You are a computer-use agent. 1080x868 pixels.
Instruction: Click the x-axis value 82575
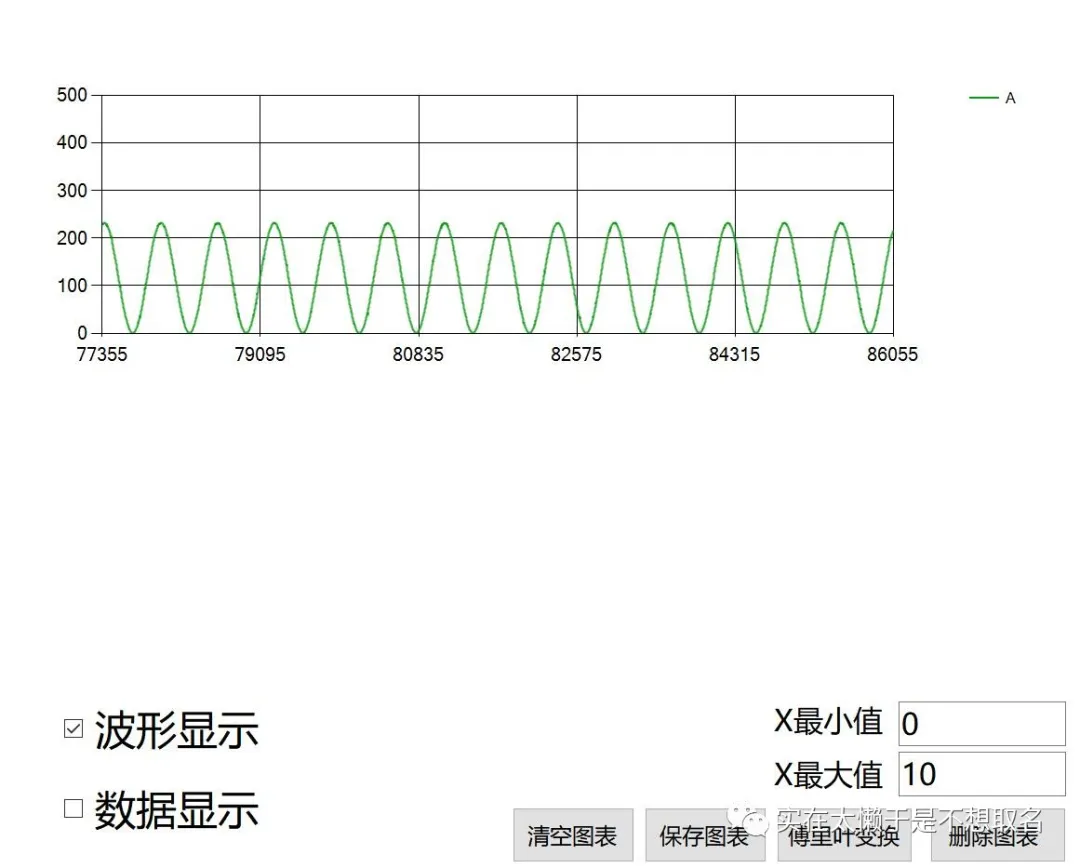point(576,355)
